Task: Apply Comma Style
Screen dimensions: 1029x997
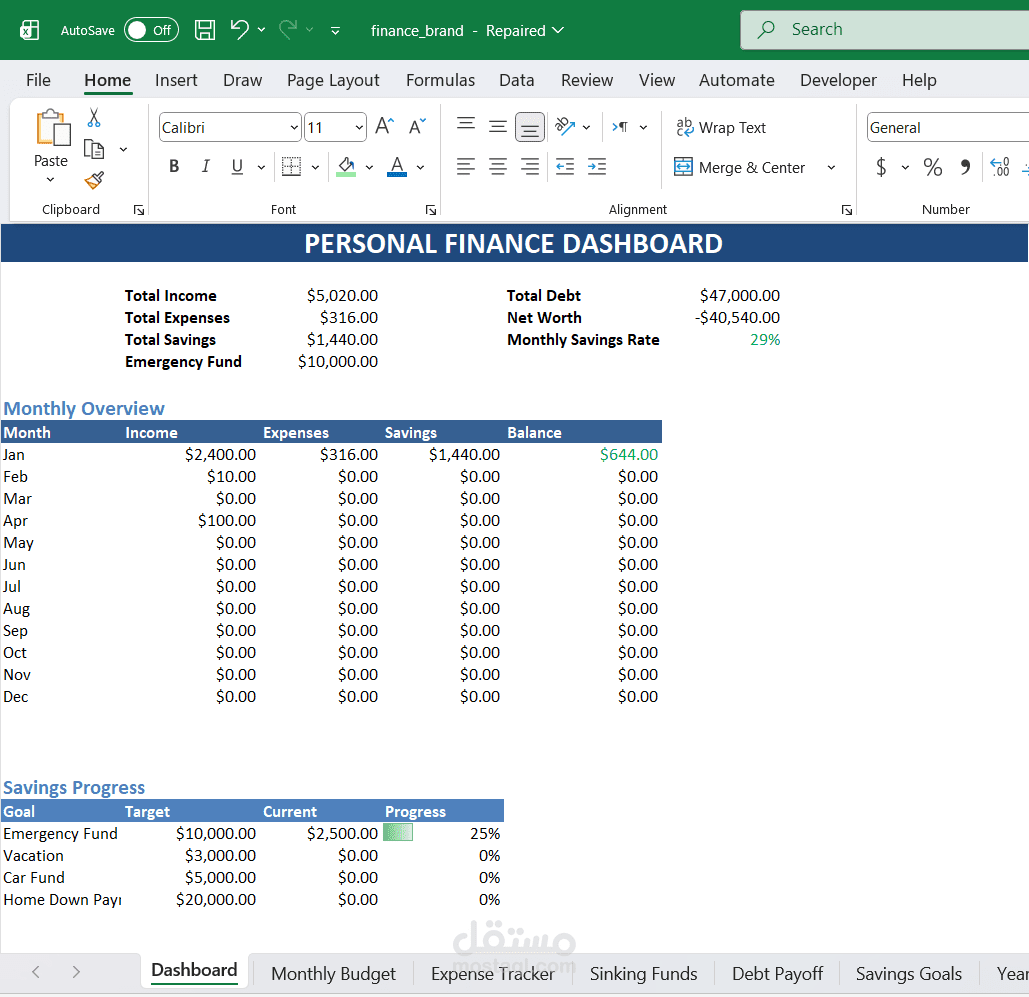Action: click(965, 167)
